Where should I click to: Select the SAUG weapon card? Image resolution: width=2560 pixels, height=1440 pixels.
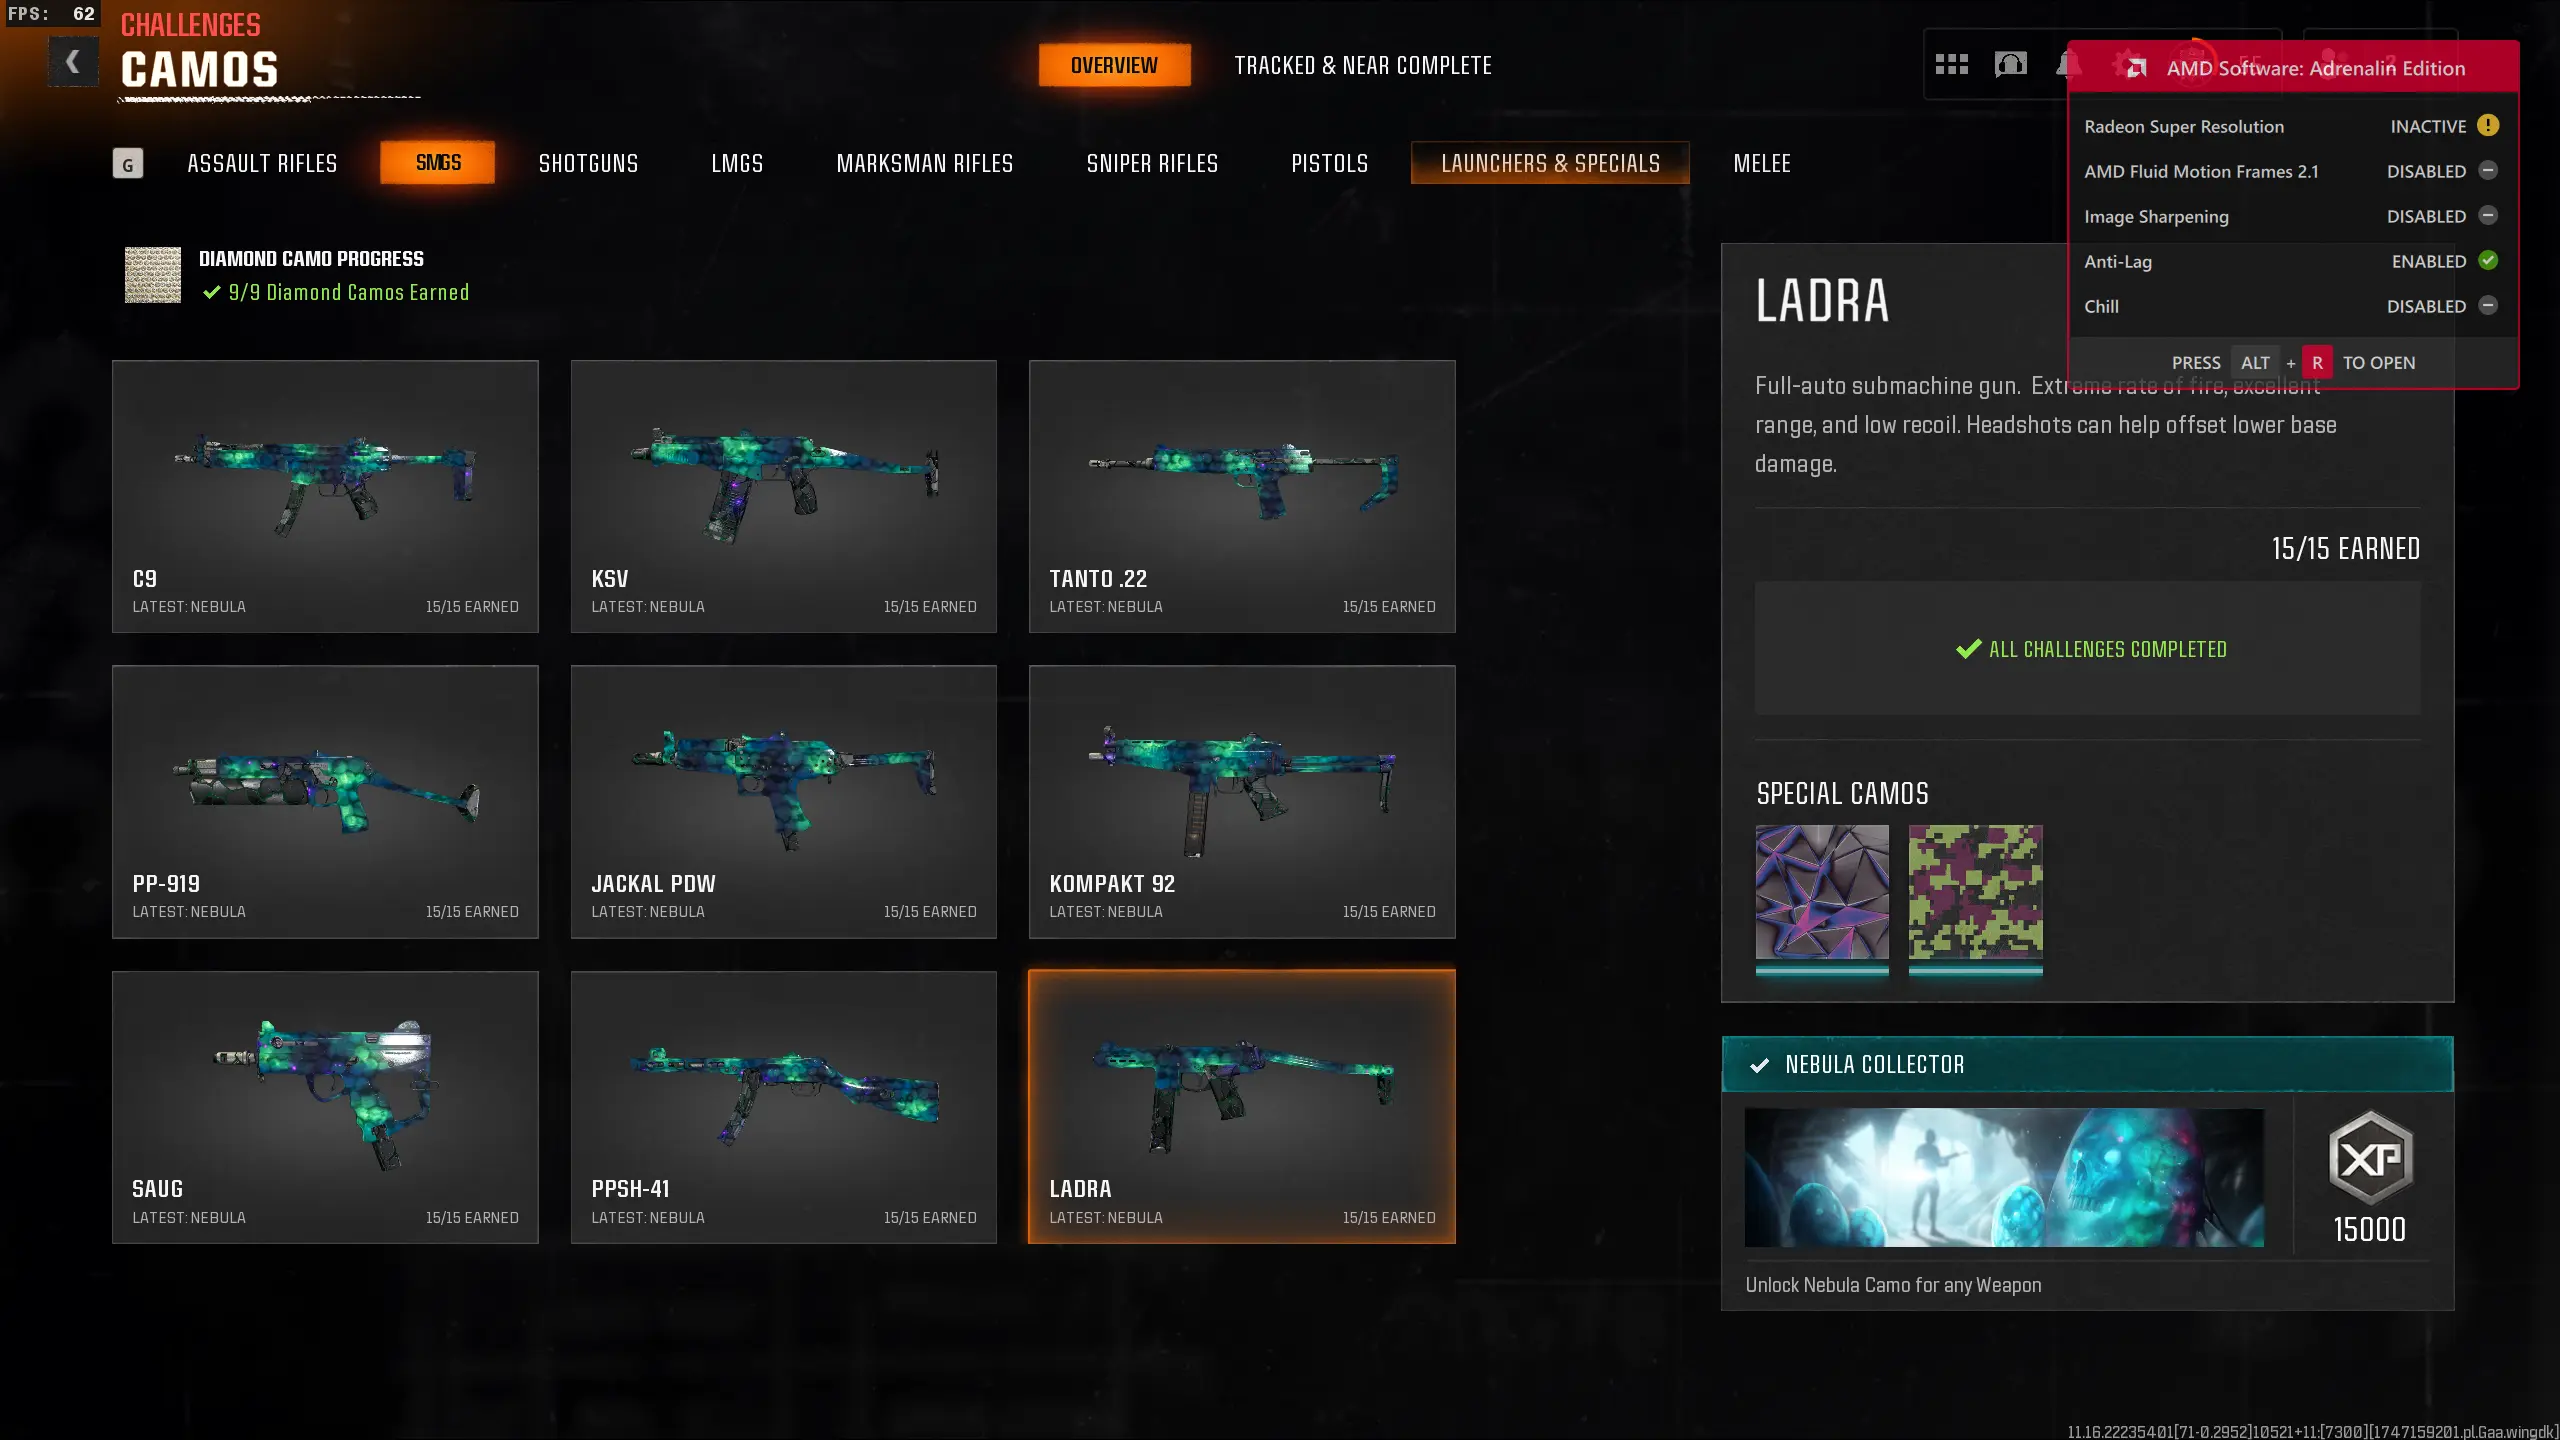coord(325,1107)
